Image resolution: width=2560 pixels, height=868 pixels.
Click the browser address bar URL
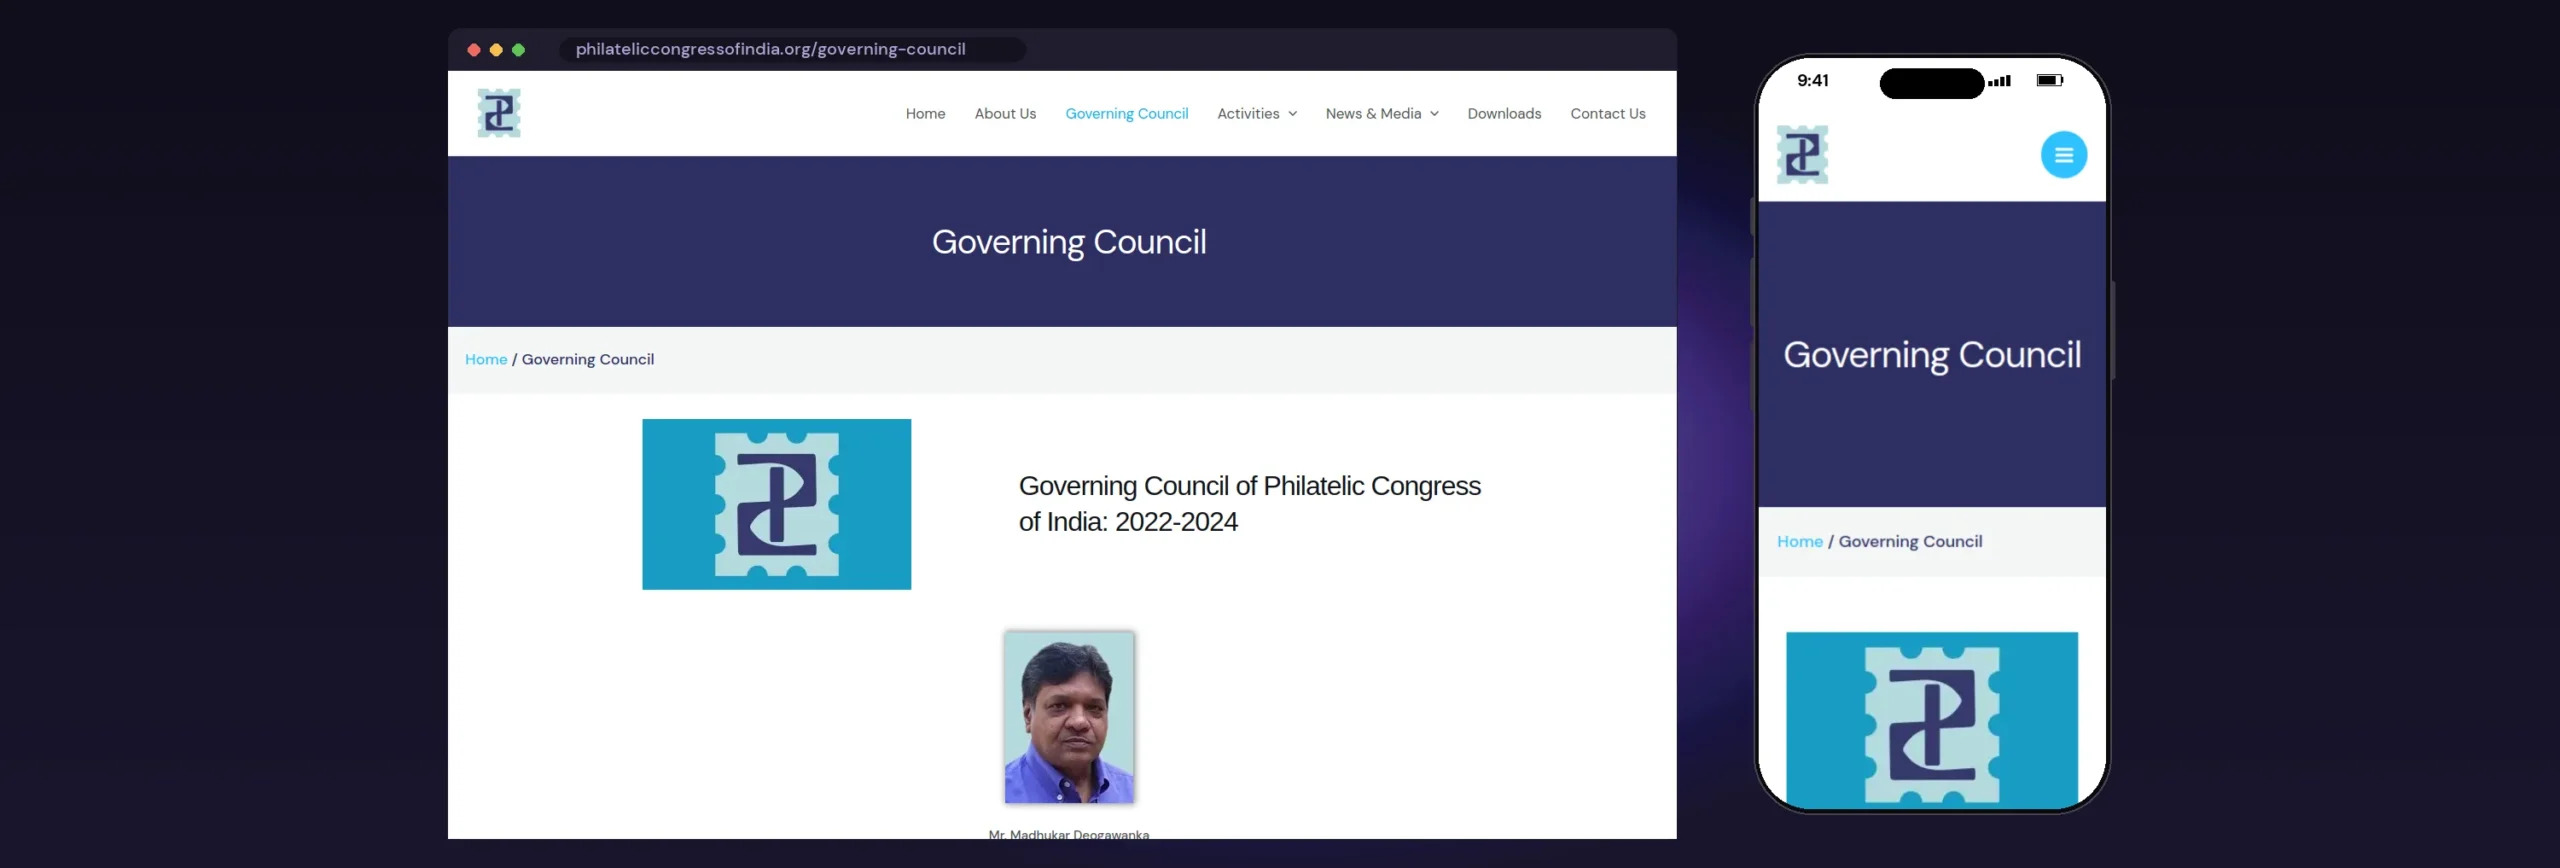pos(770,49)
